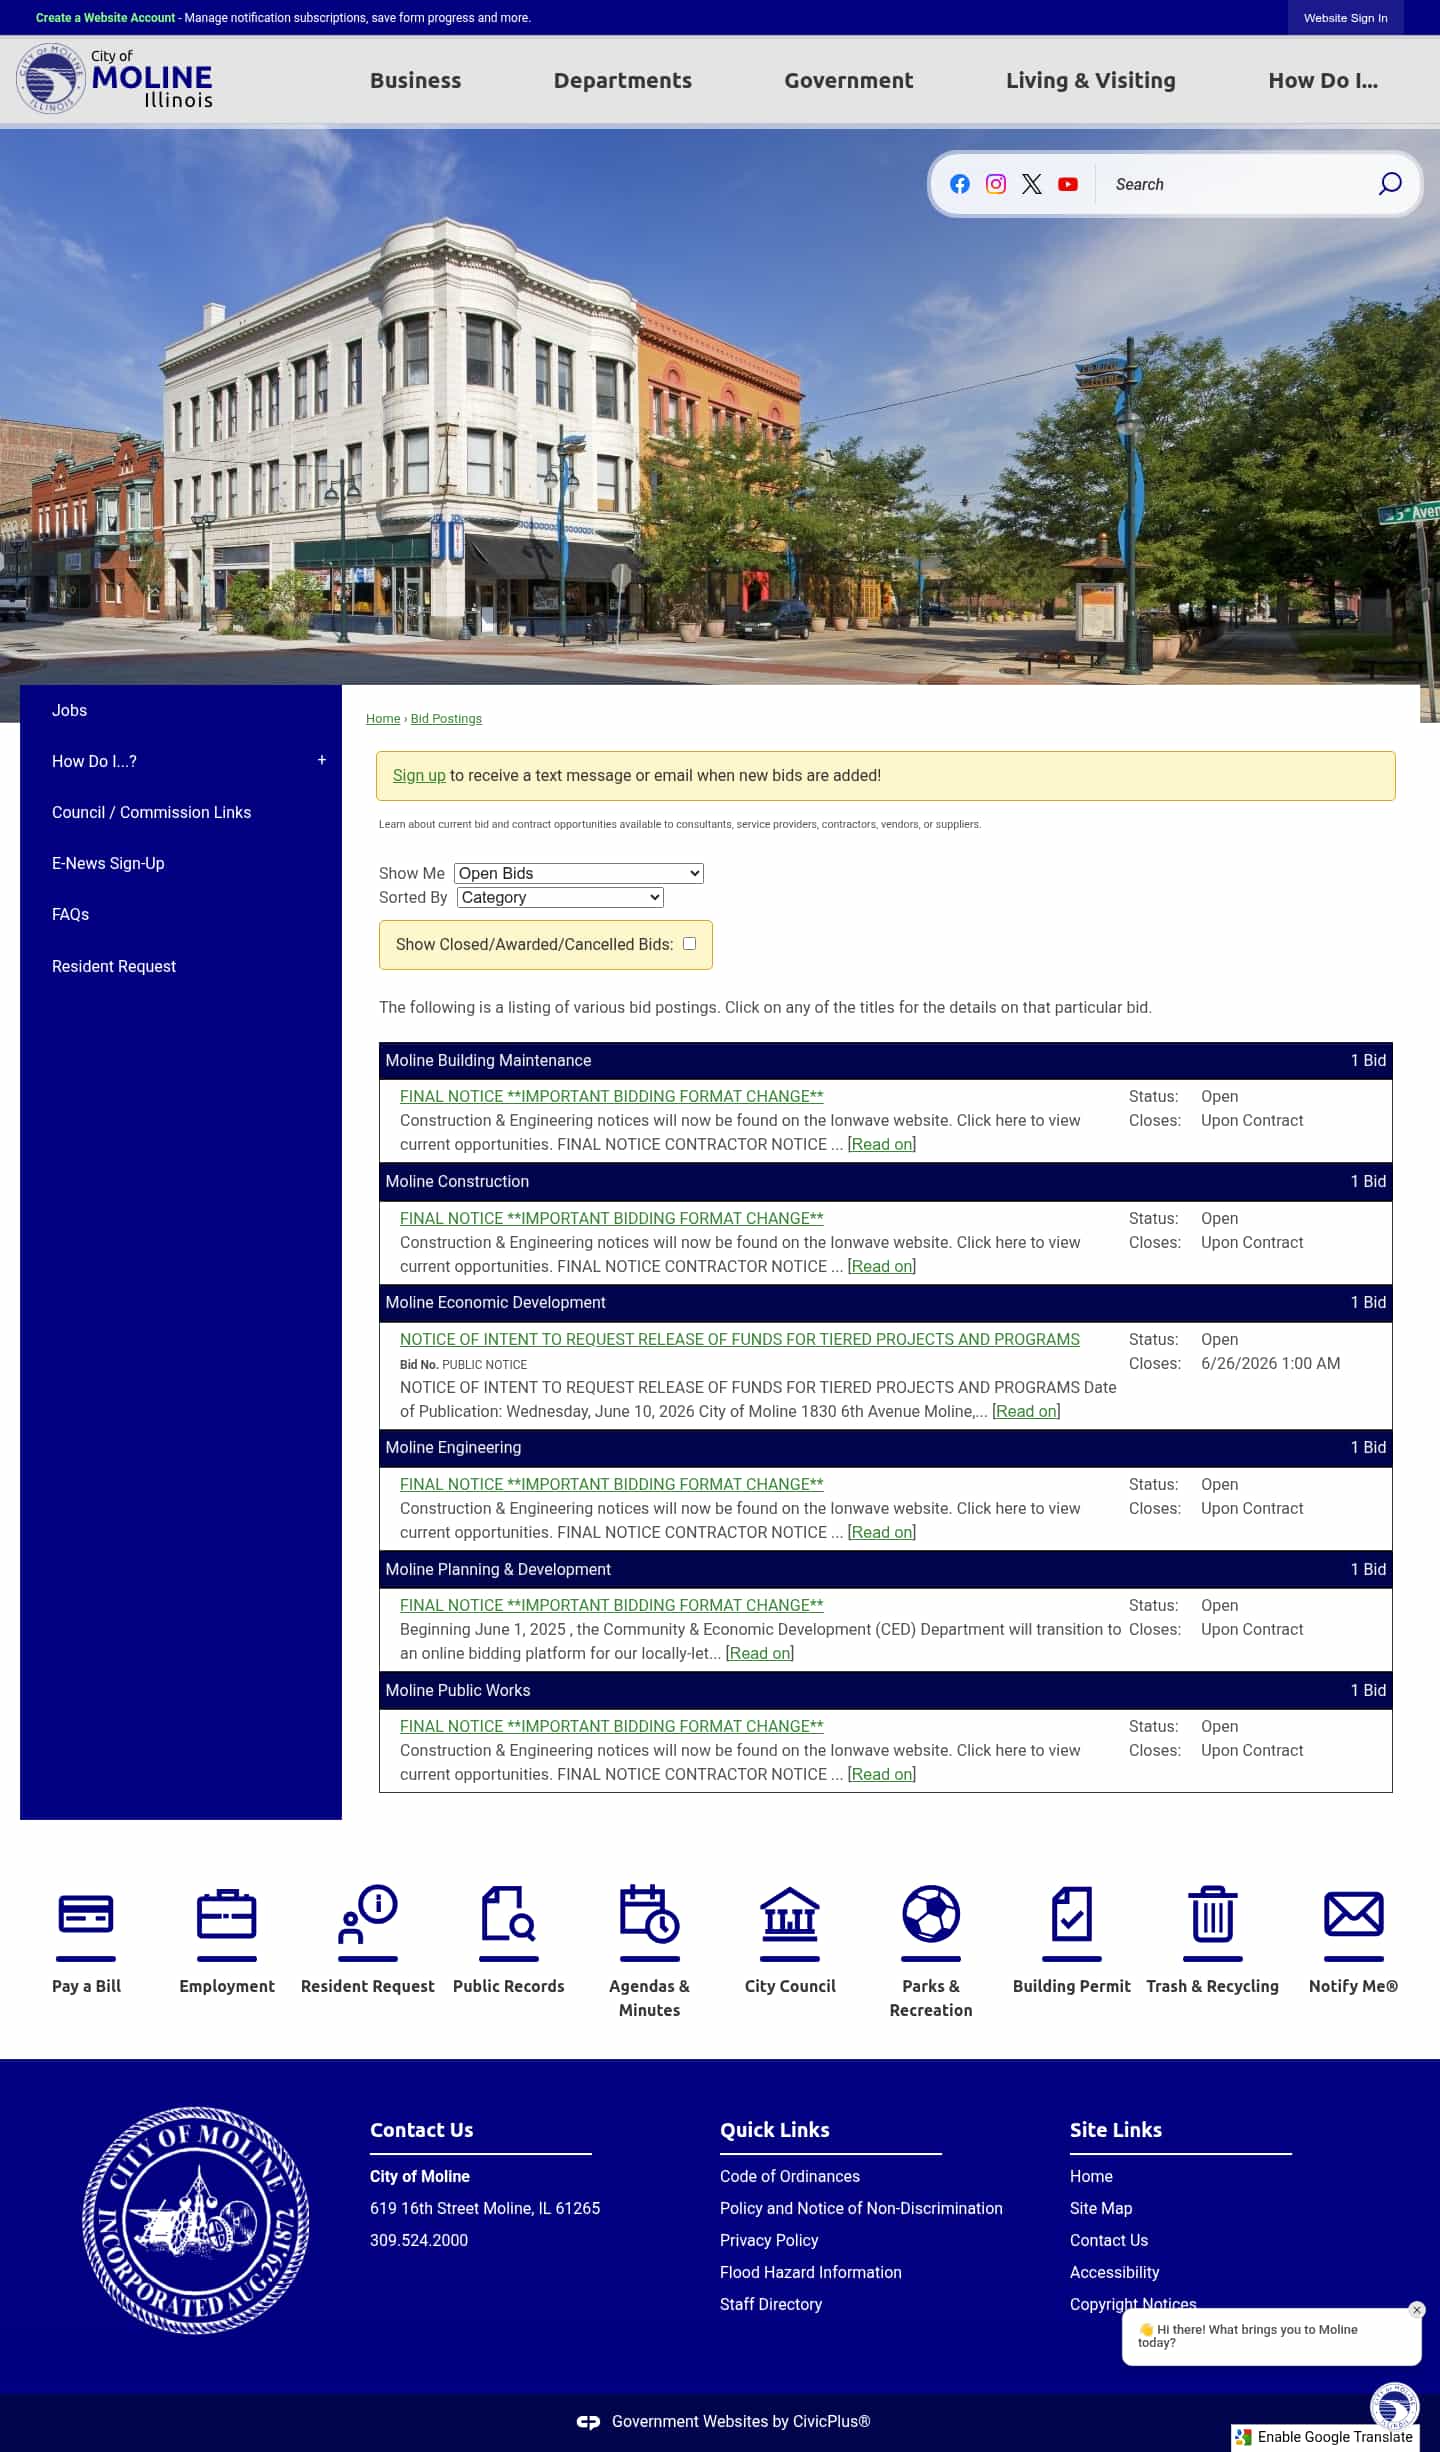Click the Home breadcrumb link
1440x2452 pixels.
coord(383,719)
